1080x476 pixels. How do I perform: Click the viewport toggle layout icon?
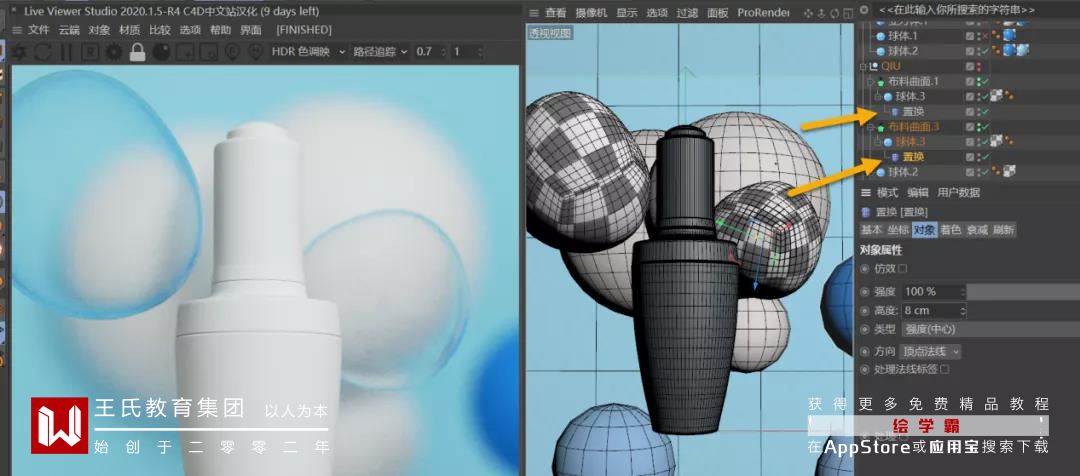point(848,13)
